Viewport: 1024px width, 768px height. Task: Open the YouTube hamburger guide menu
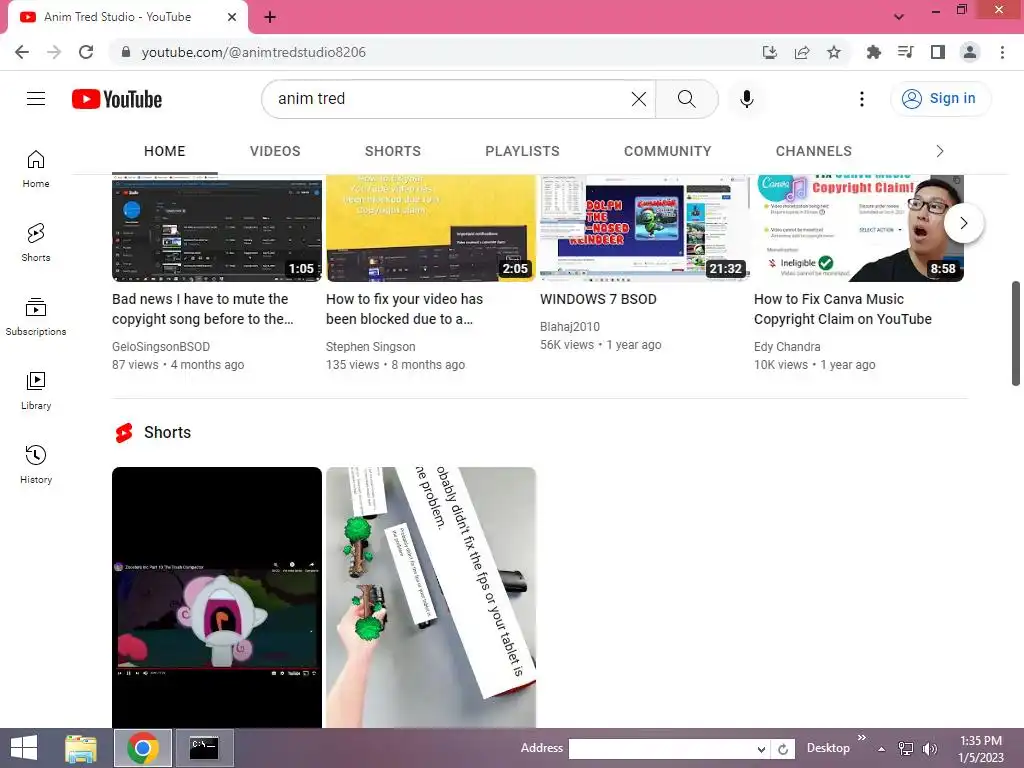pos(36,99)
